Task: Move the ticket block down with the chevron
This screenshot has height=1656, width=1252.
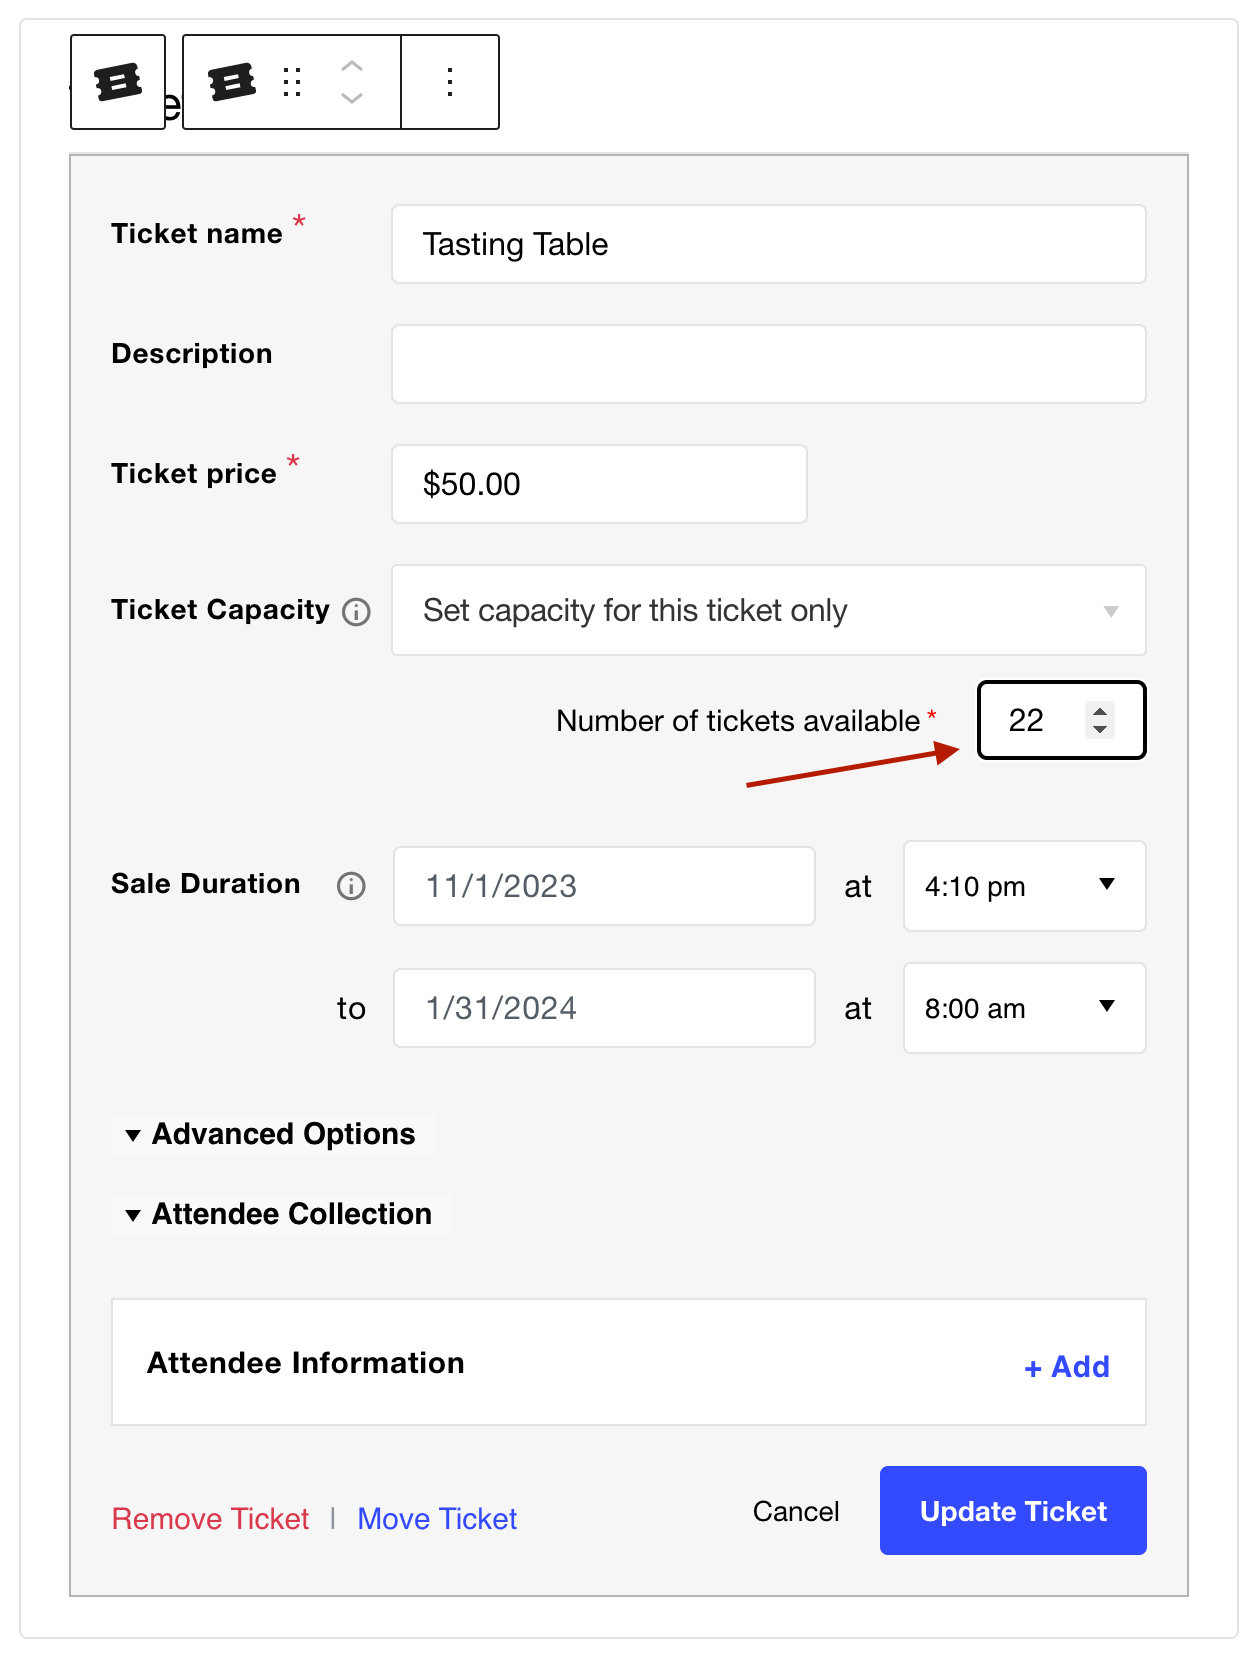Action: [351, 98]
